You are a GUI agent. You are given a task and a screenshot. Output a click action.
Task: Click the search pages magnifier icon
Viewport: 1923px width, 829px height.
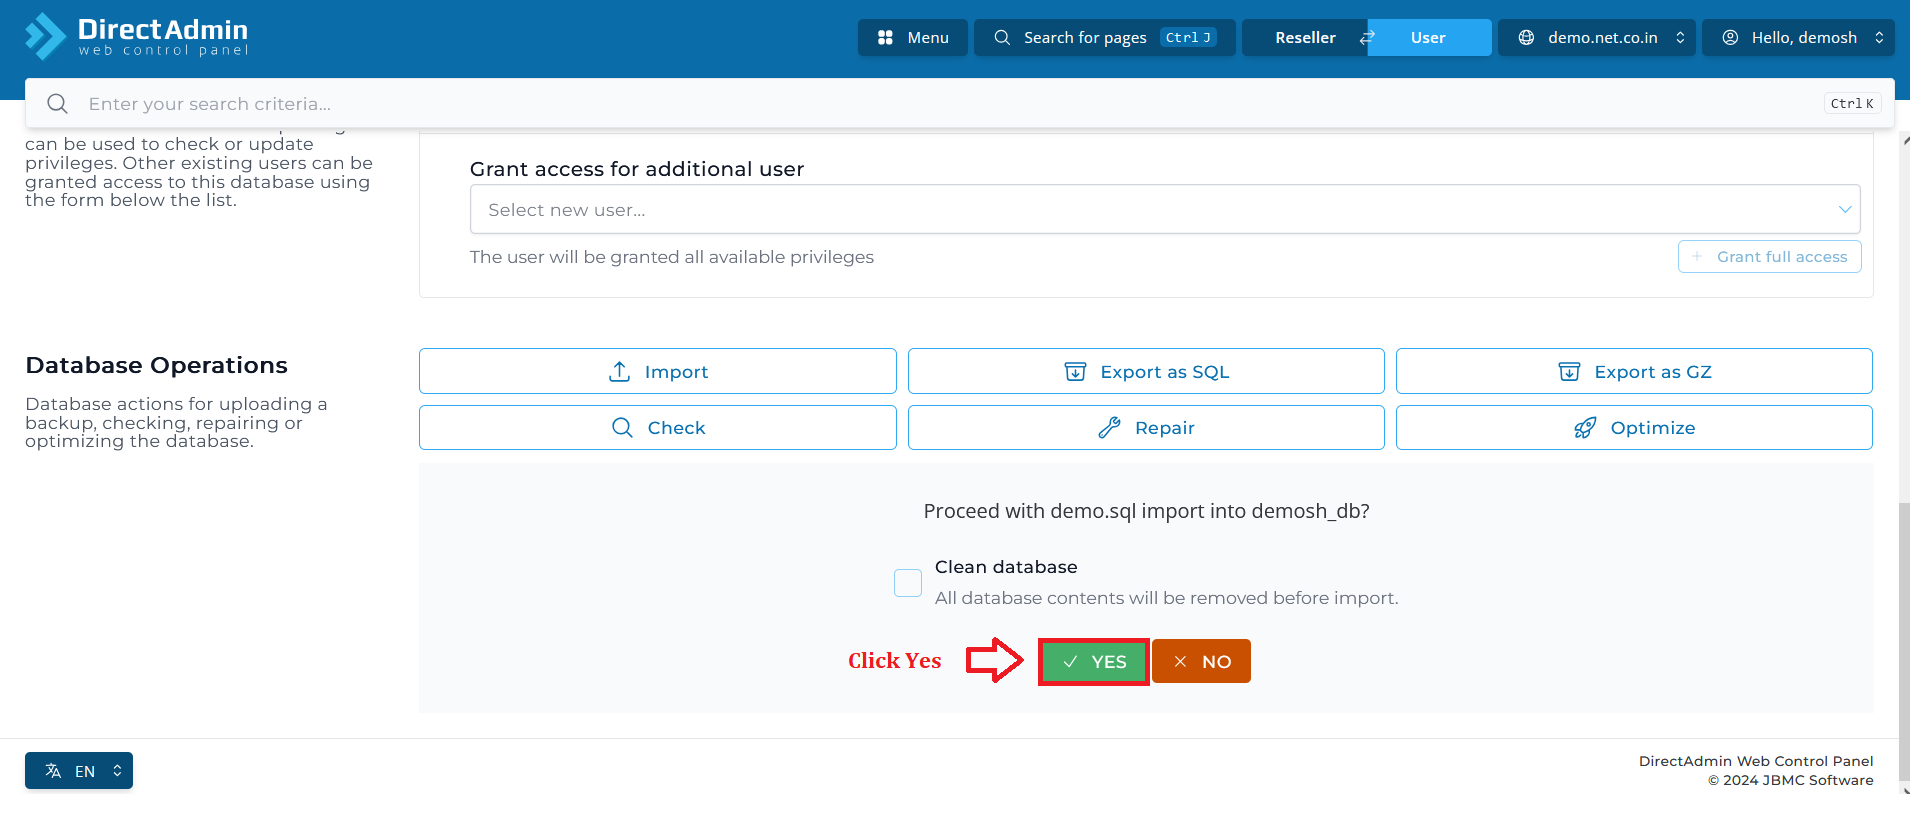(1002, 37)
